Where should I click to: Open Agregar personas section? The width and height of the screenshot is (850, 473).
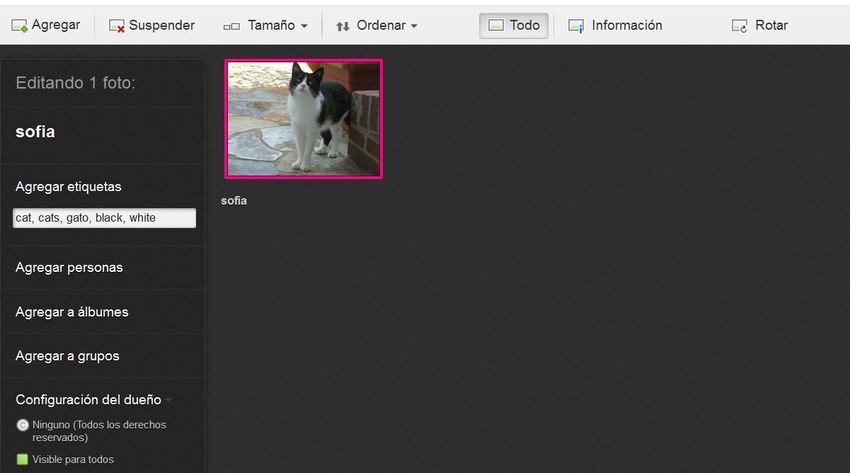coord(69,268)
